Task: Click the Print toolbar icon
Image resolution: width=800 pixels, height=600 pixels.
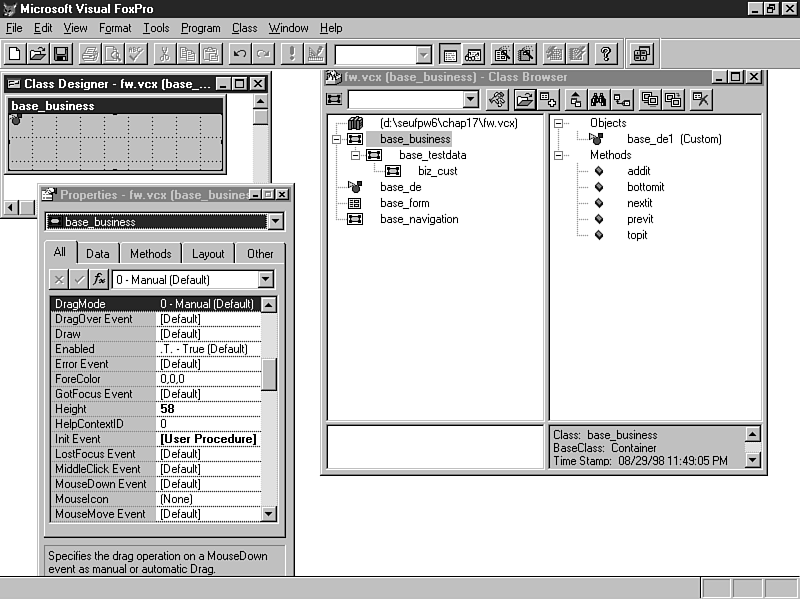Action: [89, 53]
